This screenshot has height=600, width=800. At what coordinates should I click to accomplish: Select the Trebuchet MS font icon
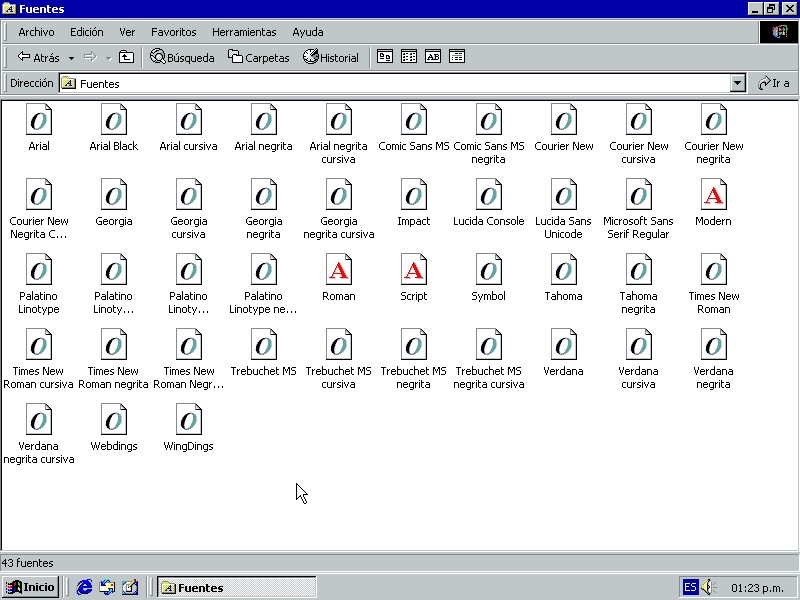pyautogui.click(x=264, y=344)
